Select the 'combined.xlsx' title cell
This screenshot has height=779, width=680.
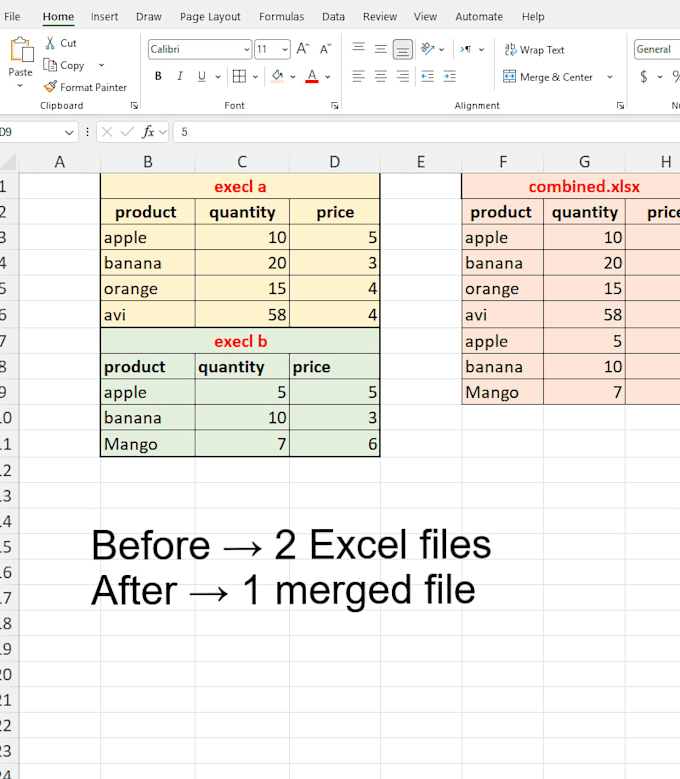tap(571, 186)
